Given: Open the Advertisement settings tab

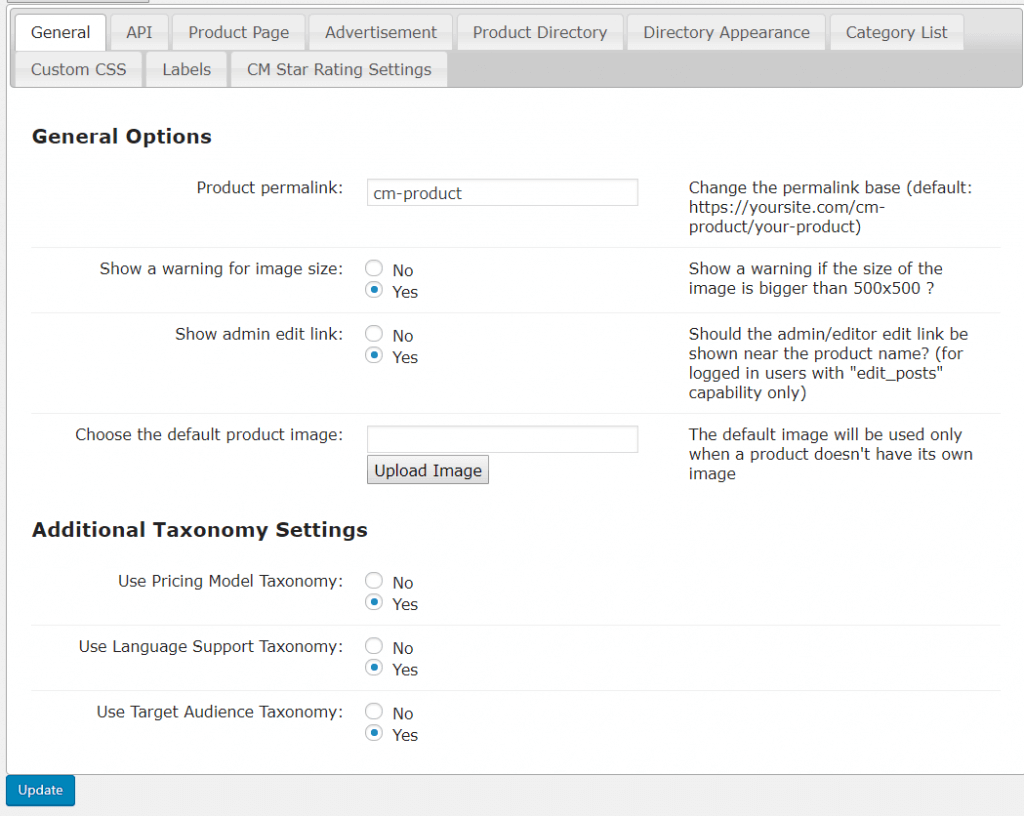Looking at the screenshot, I should coord(380,32).
